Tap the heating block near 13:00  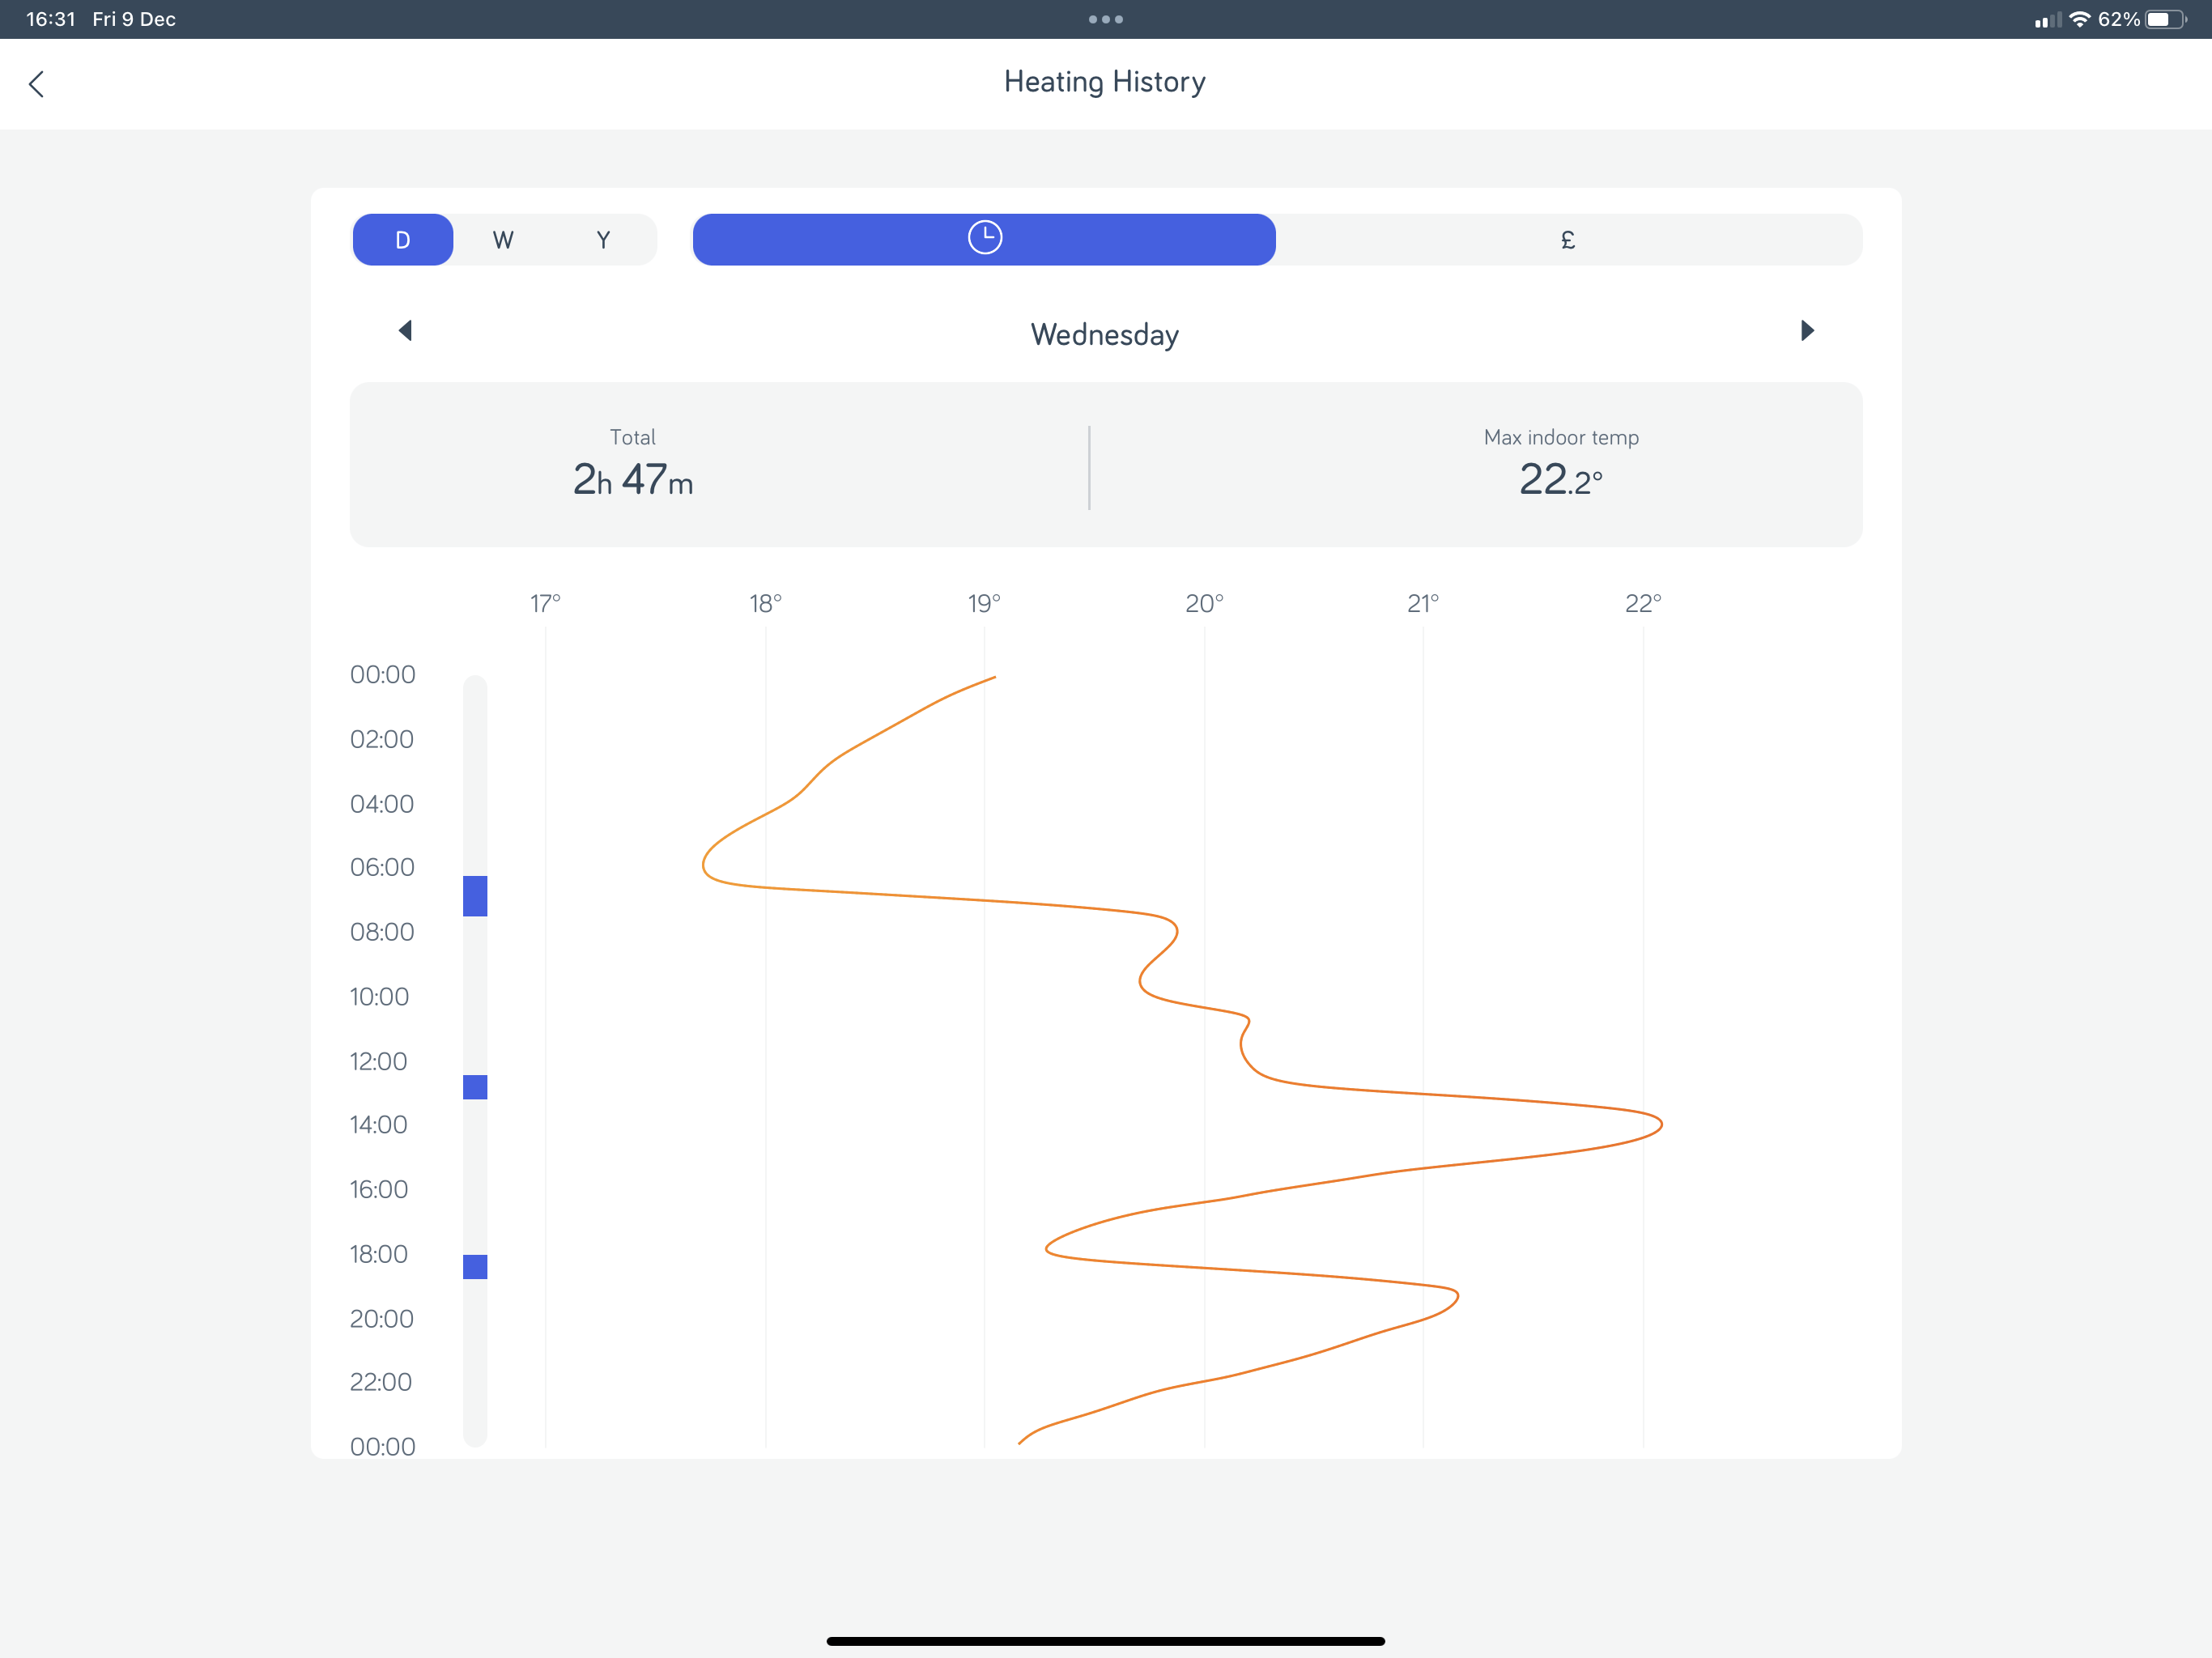pos(475,1087)
